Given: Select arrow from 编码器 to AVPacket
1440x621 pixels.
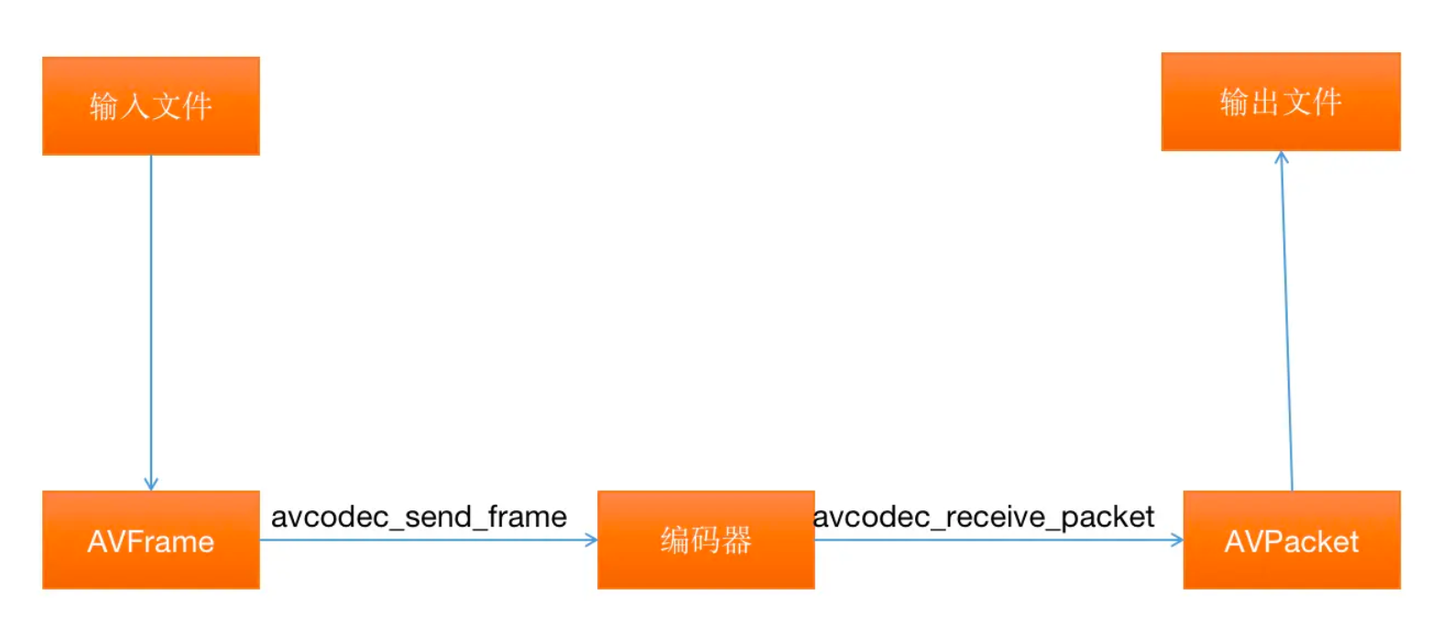Looking at the screenshot, I should point(999,540).
